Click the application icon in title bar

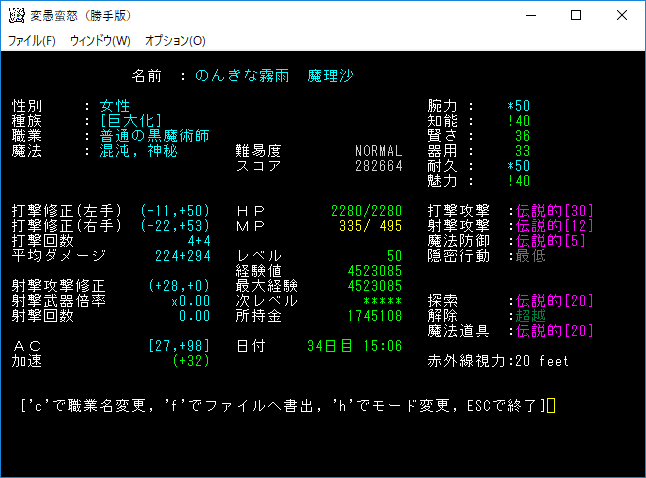click(x=16, y=15)
